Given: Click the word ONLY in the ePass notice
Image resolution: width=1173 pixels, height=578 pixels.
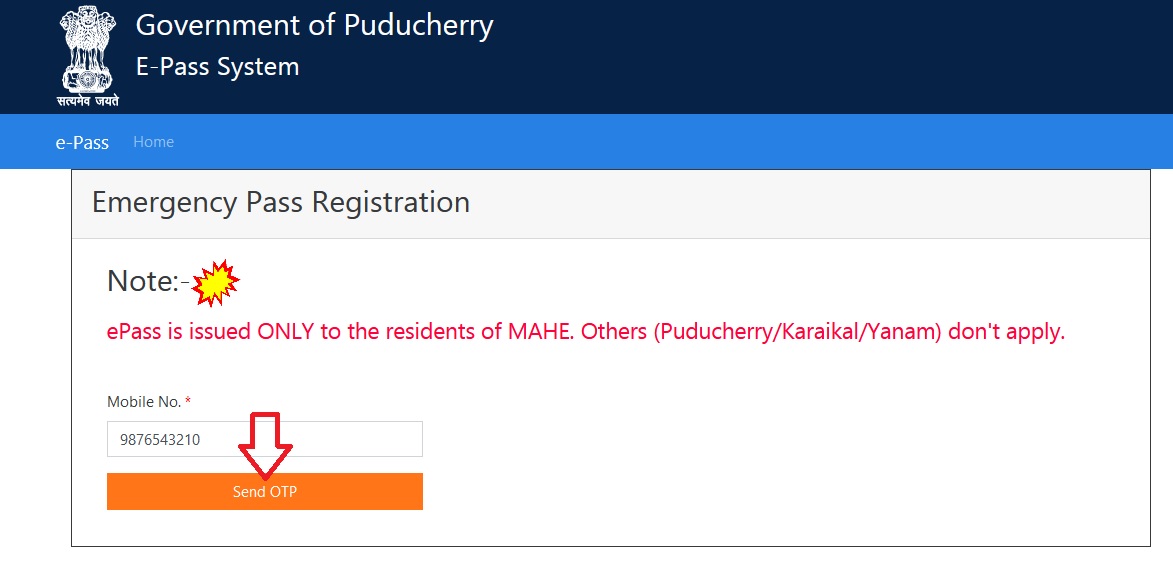Looking at the screenshot, I should click(x=286, y=332).
